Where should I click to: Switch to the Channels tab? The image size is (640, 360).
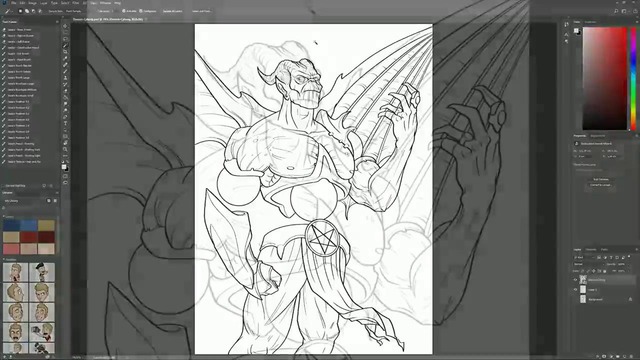pyautogui.click(x=591, y=249)
